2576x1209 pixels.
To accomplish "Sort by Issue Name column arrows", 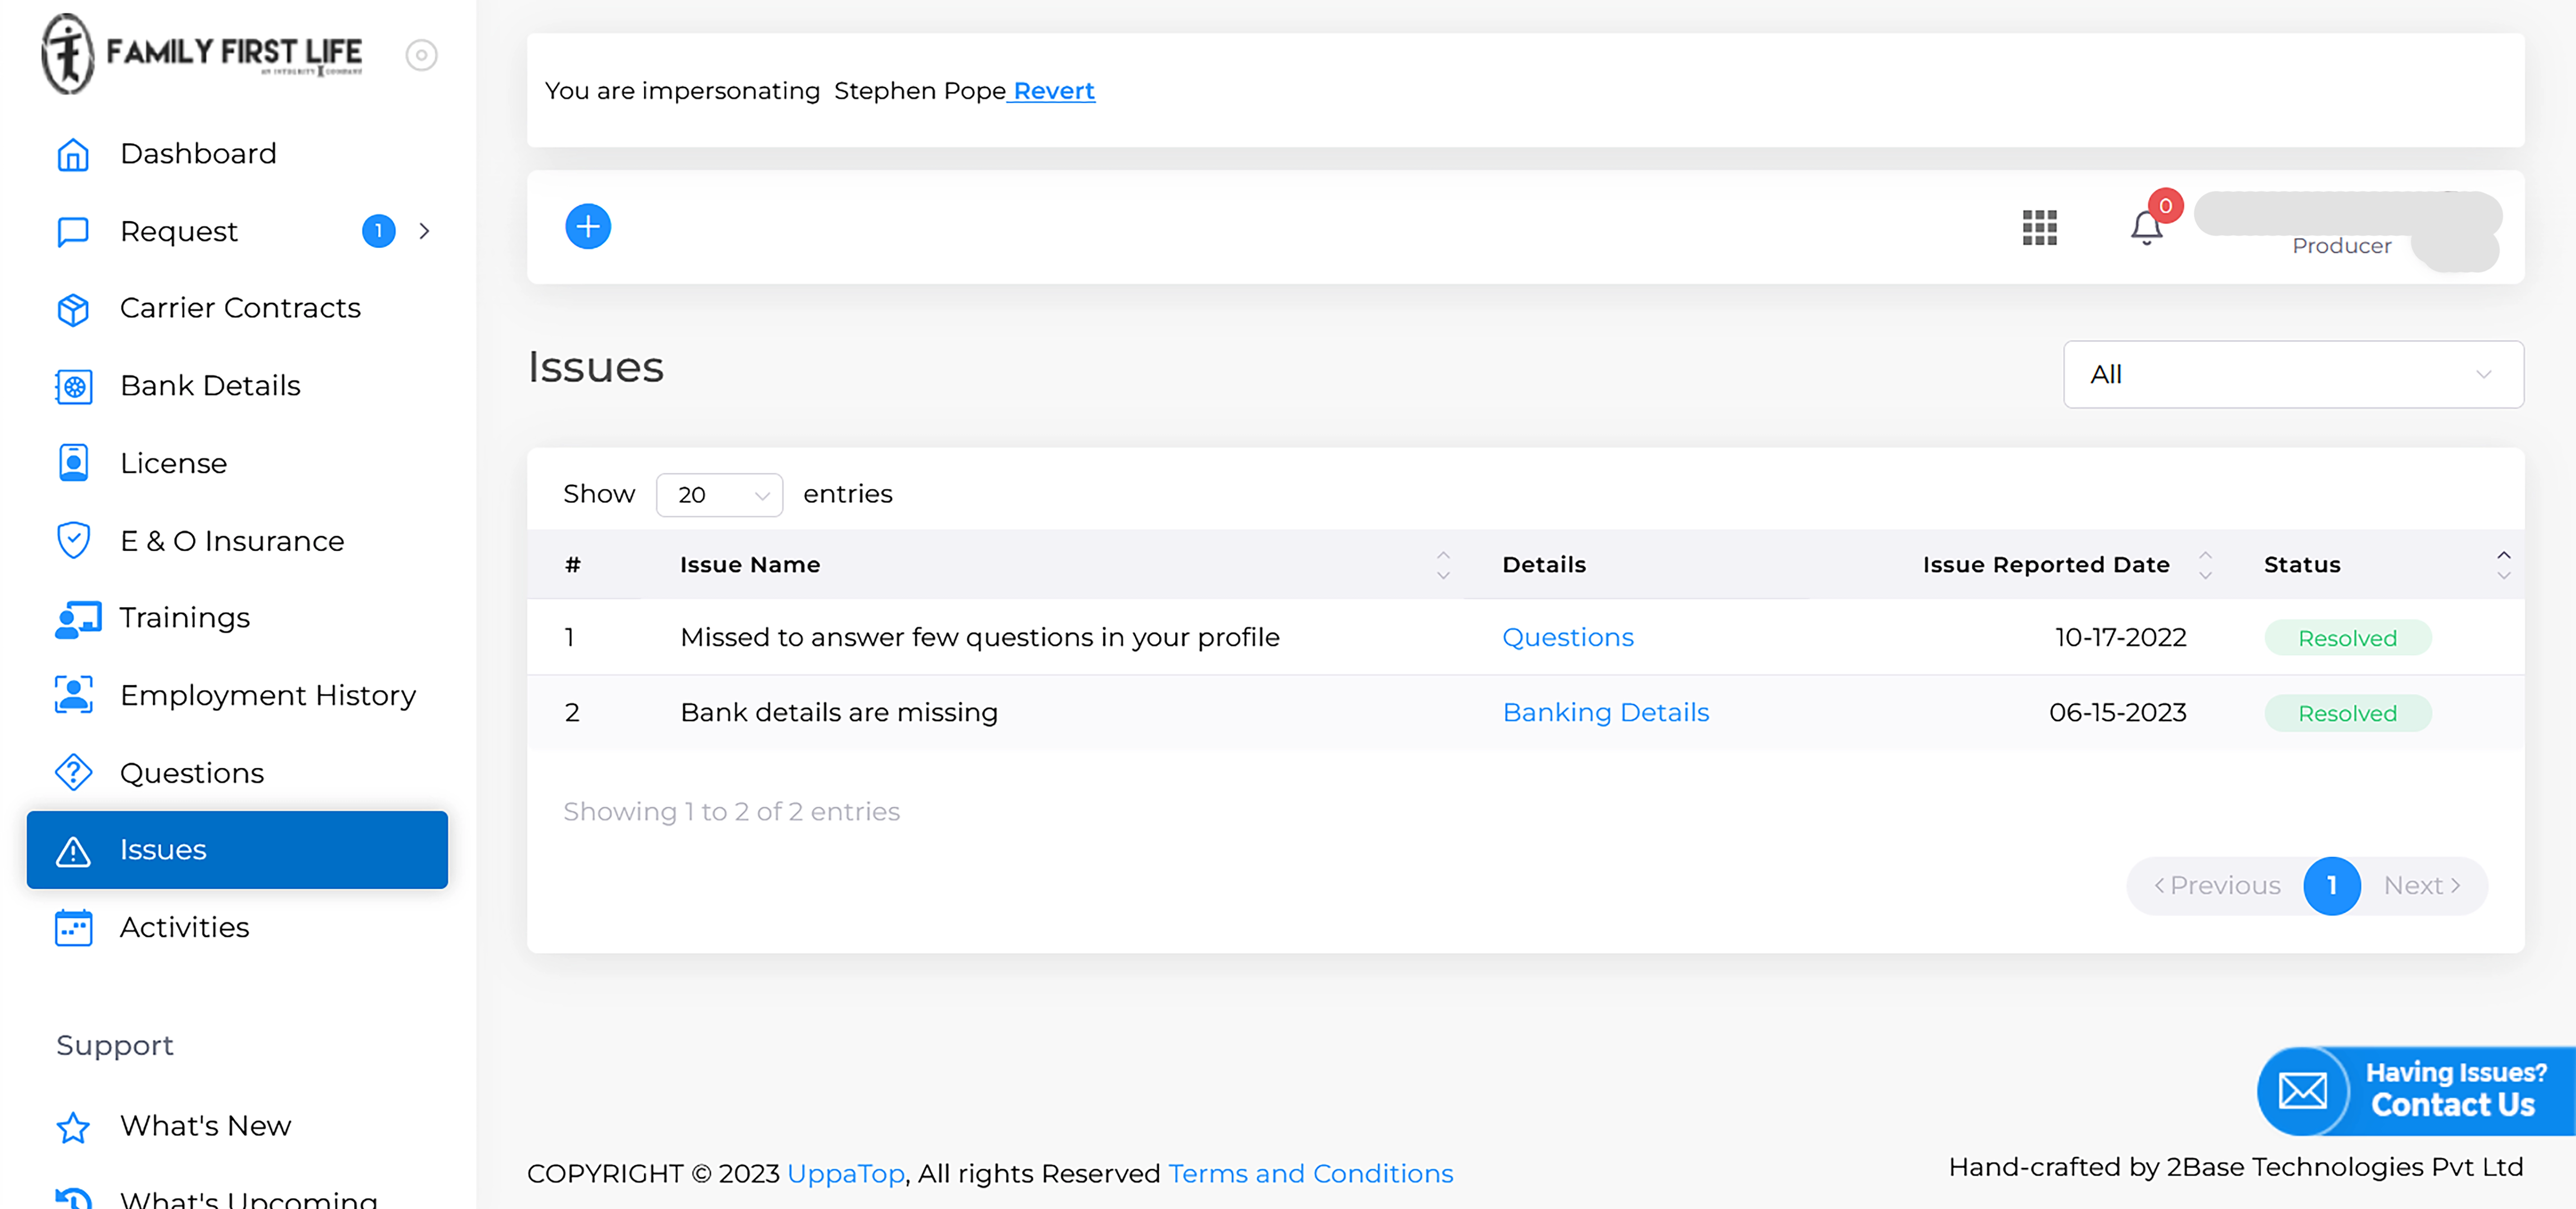I will pyautogui.click(x=1443, y=565).
